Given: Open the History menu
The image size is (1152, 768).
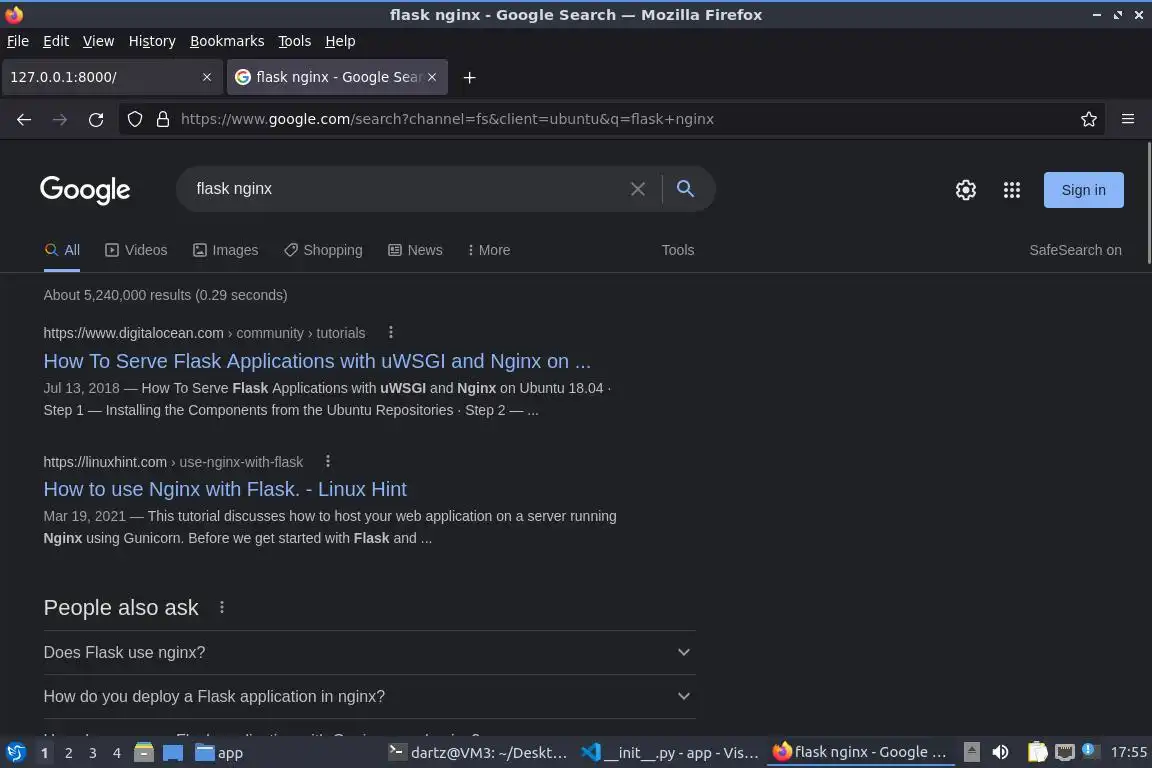Looking at the screenshot, I should 152,41.
